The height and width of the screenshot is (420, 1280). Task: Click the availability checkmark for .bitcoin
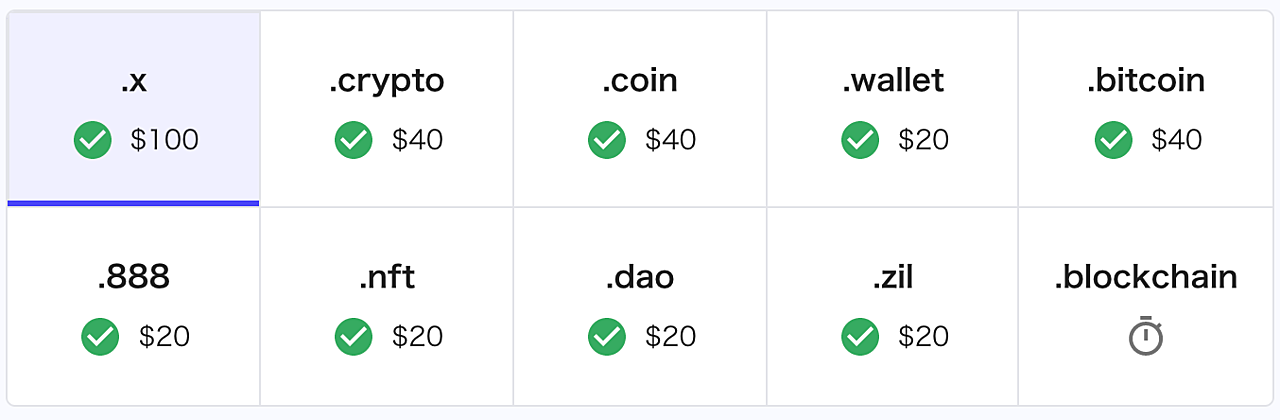click(x=1114, y=140)
